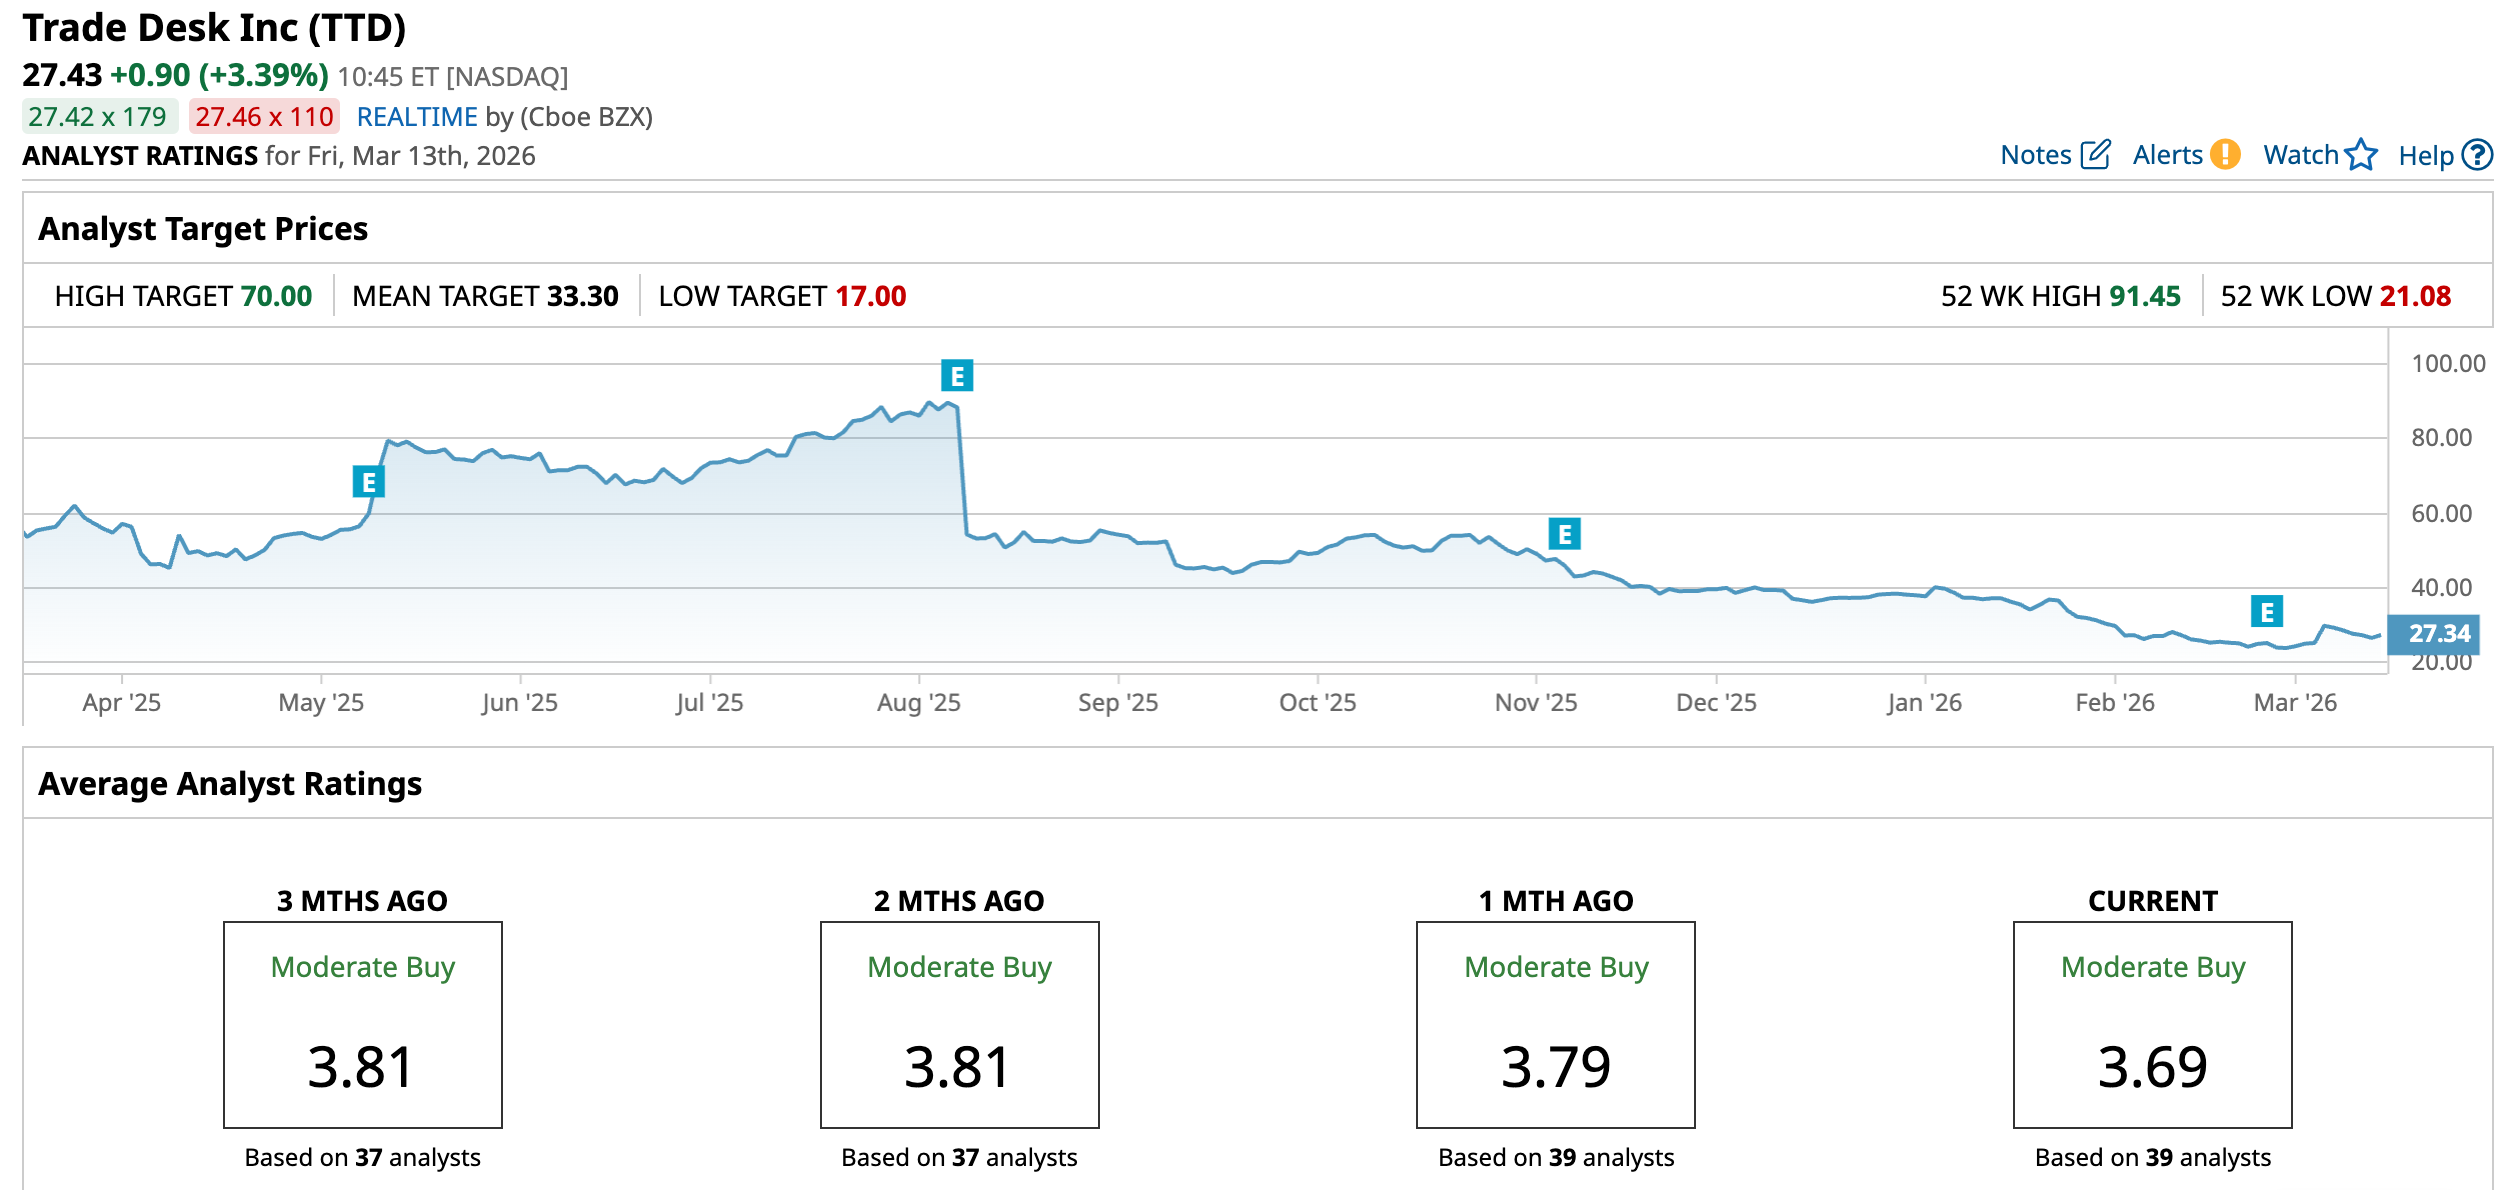
Task: Click the green bid quote 27.42 x 179
Action: pyautogui.click(x=98, y=117)
